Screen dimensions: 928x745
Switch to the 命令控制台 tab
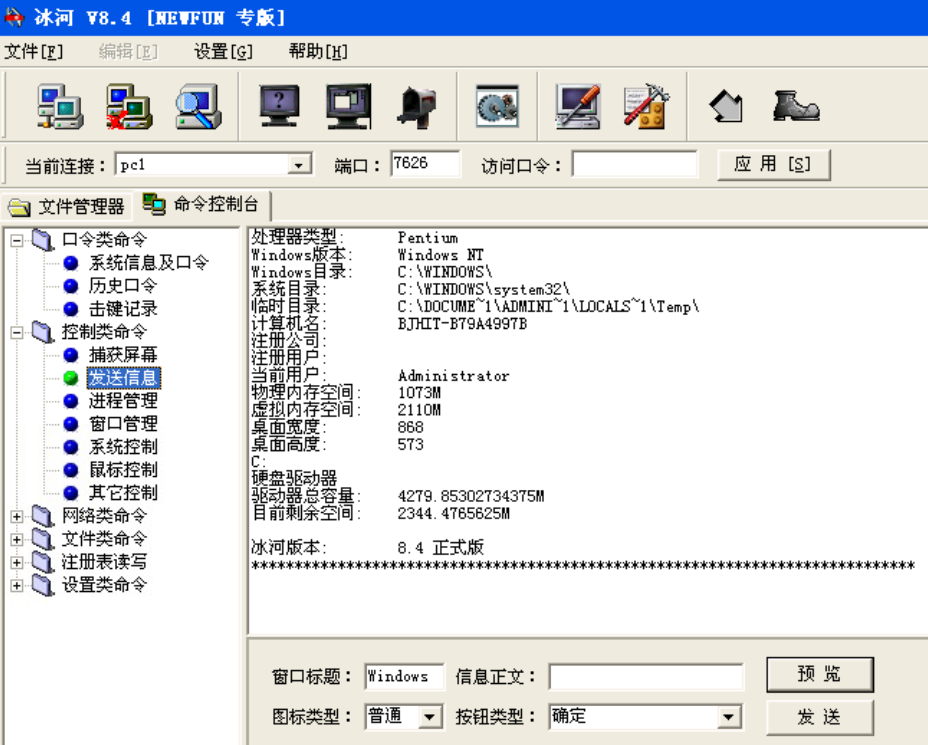pyautogui.click(x=202, y=205)
